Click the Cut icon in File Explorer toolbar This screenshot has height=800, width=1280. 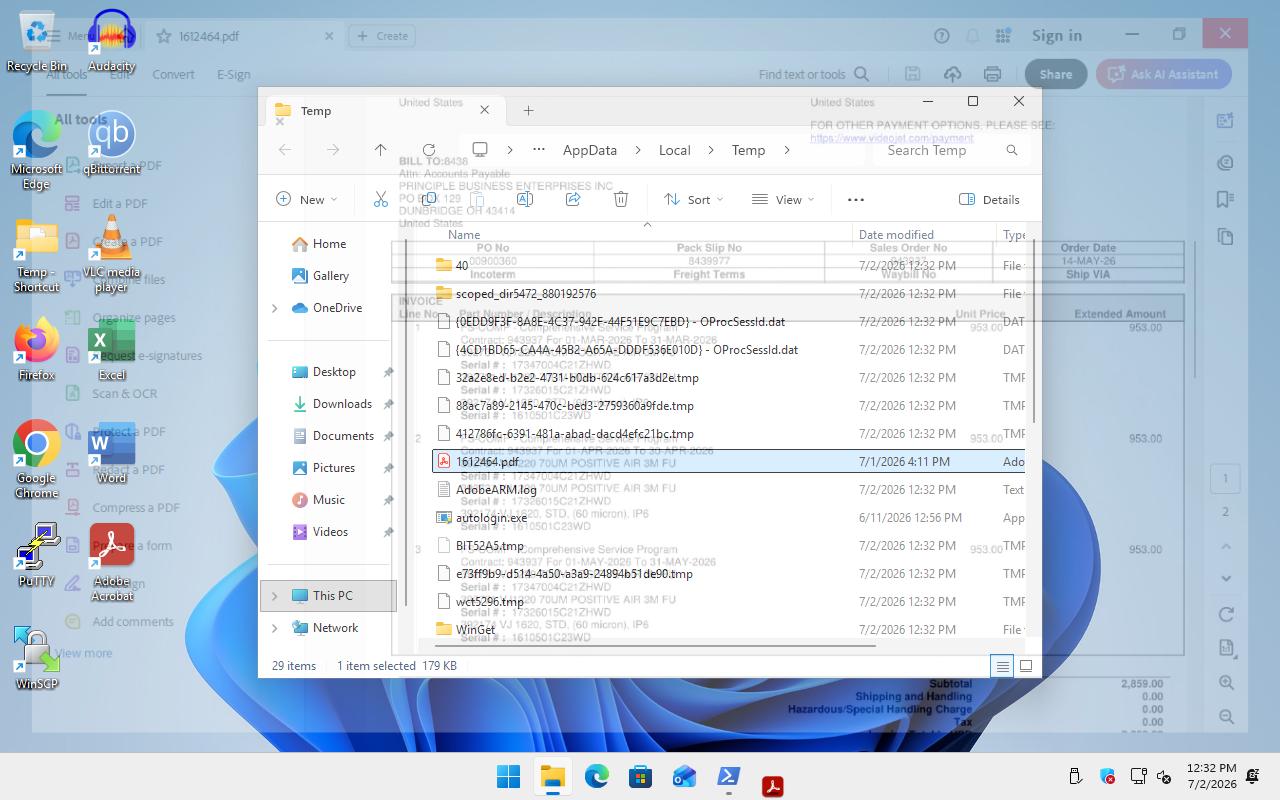tap(381, 199)
